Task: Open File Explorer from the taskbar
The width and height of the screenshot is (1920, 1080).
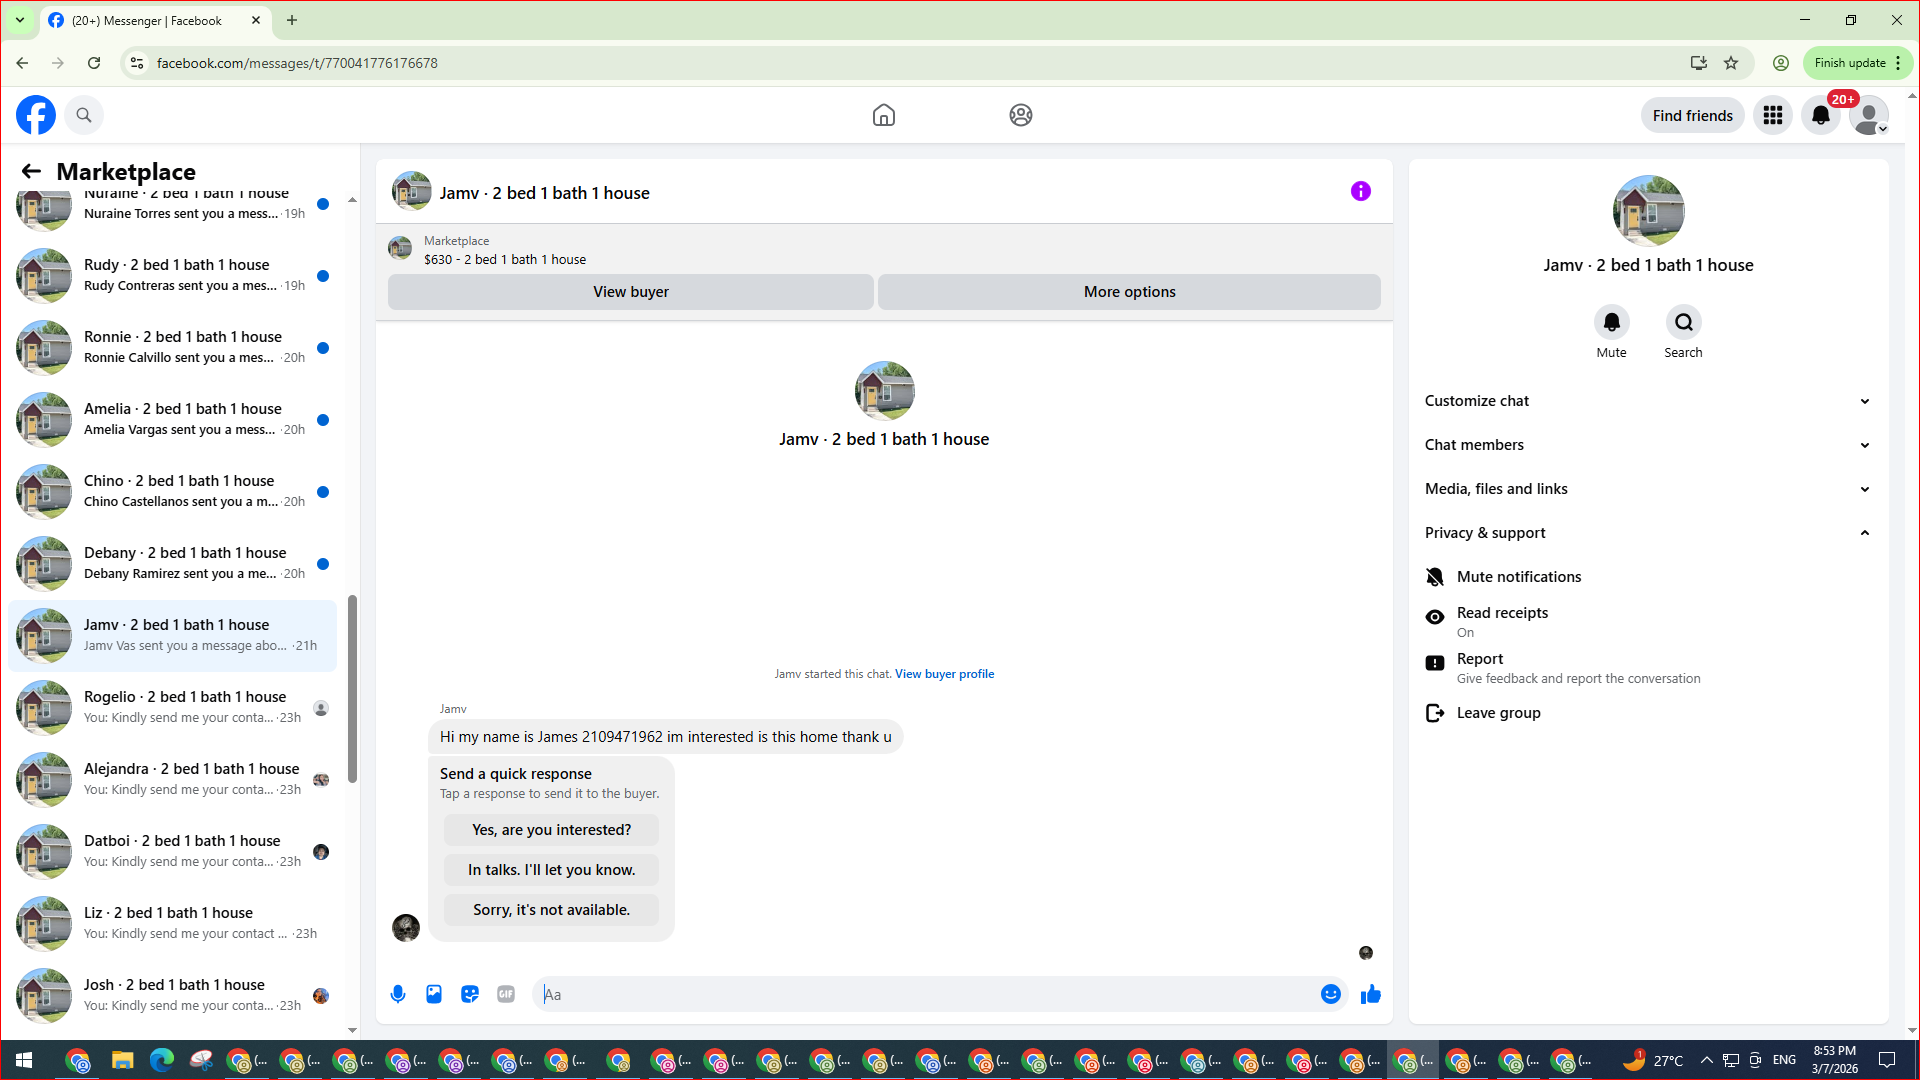Action: (x=122, y=1060)
